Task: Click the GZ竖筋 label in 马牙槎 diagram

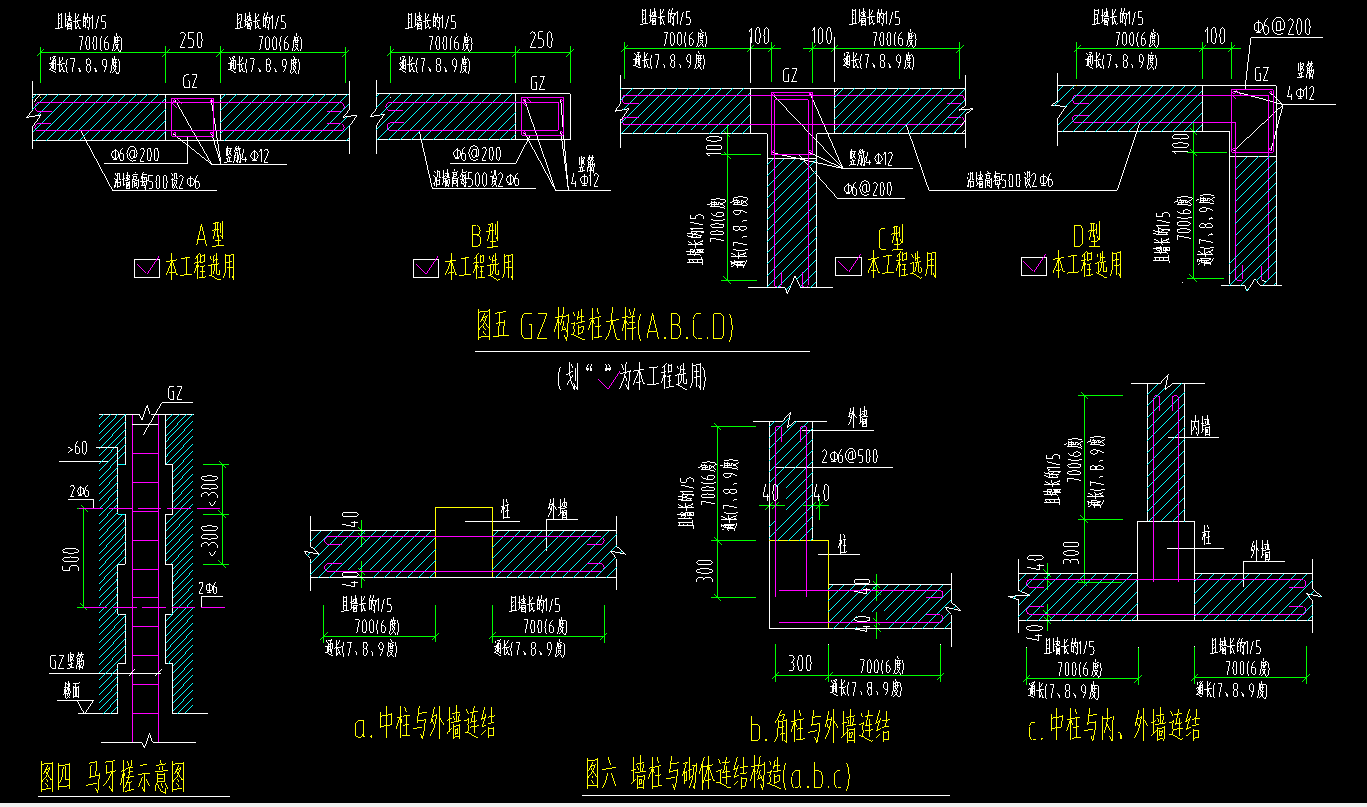Action: tap(67, 663)
